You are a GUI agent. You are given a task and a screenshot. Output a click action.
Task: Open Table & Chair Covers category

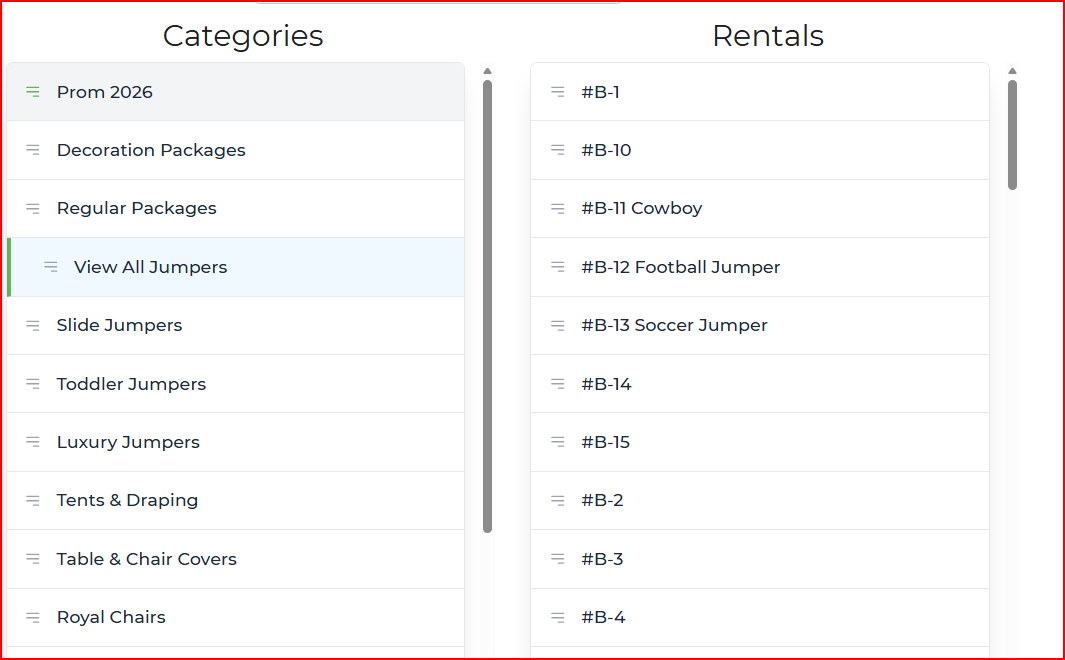pos(146,559)
